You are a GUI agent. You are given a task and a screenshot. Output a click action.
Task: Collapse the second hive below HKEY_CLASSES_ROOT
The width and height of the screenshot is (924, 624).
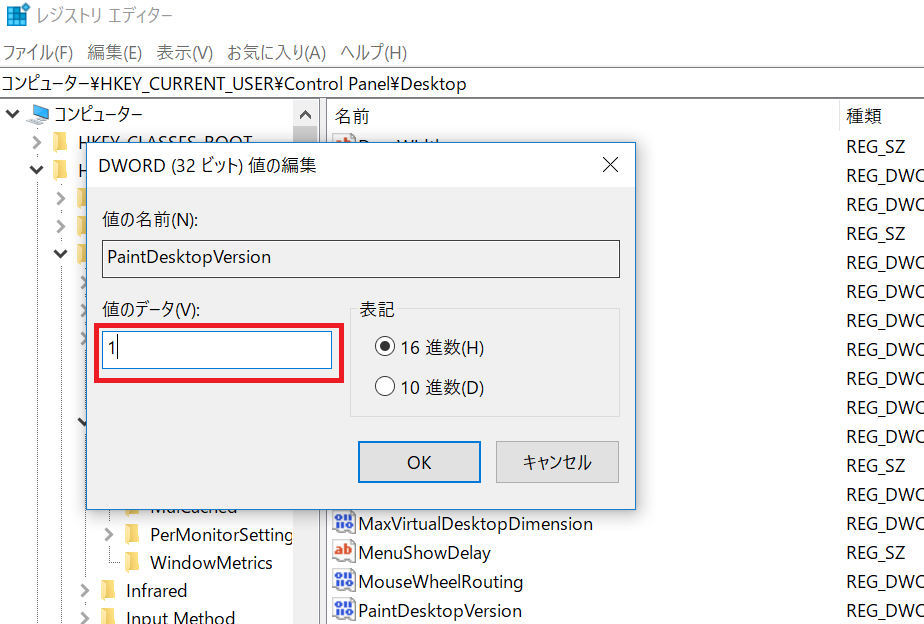(x=37, y=170)
